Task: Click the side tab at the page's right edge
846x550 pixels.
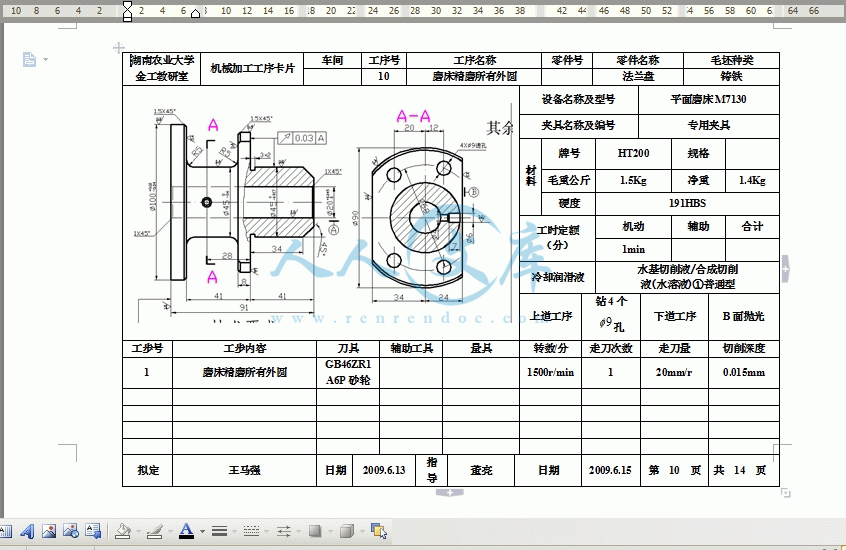Action: [x=786, y=268]
